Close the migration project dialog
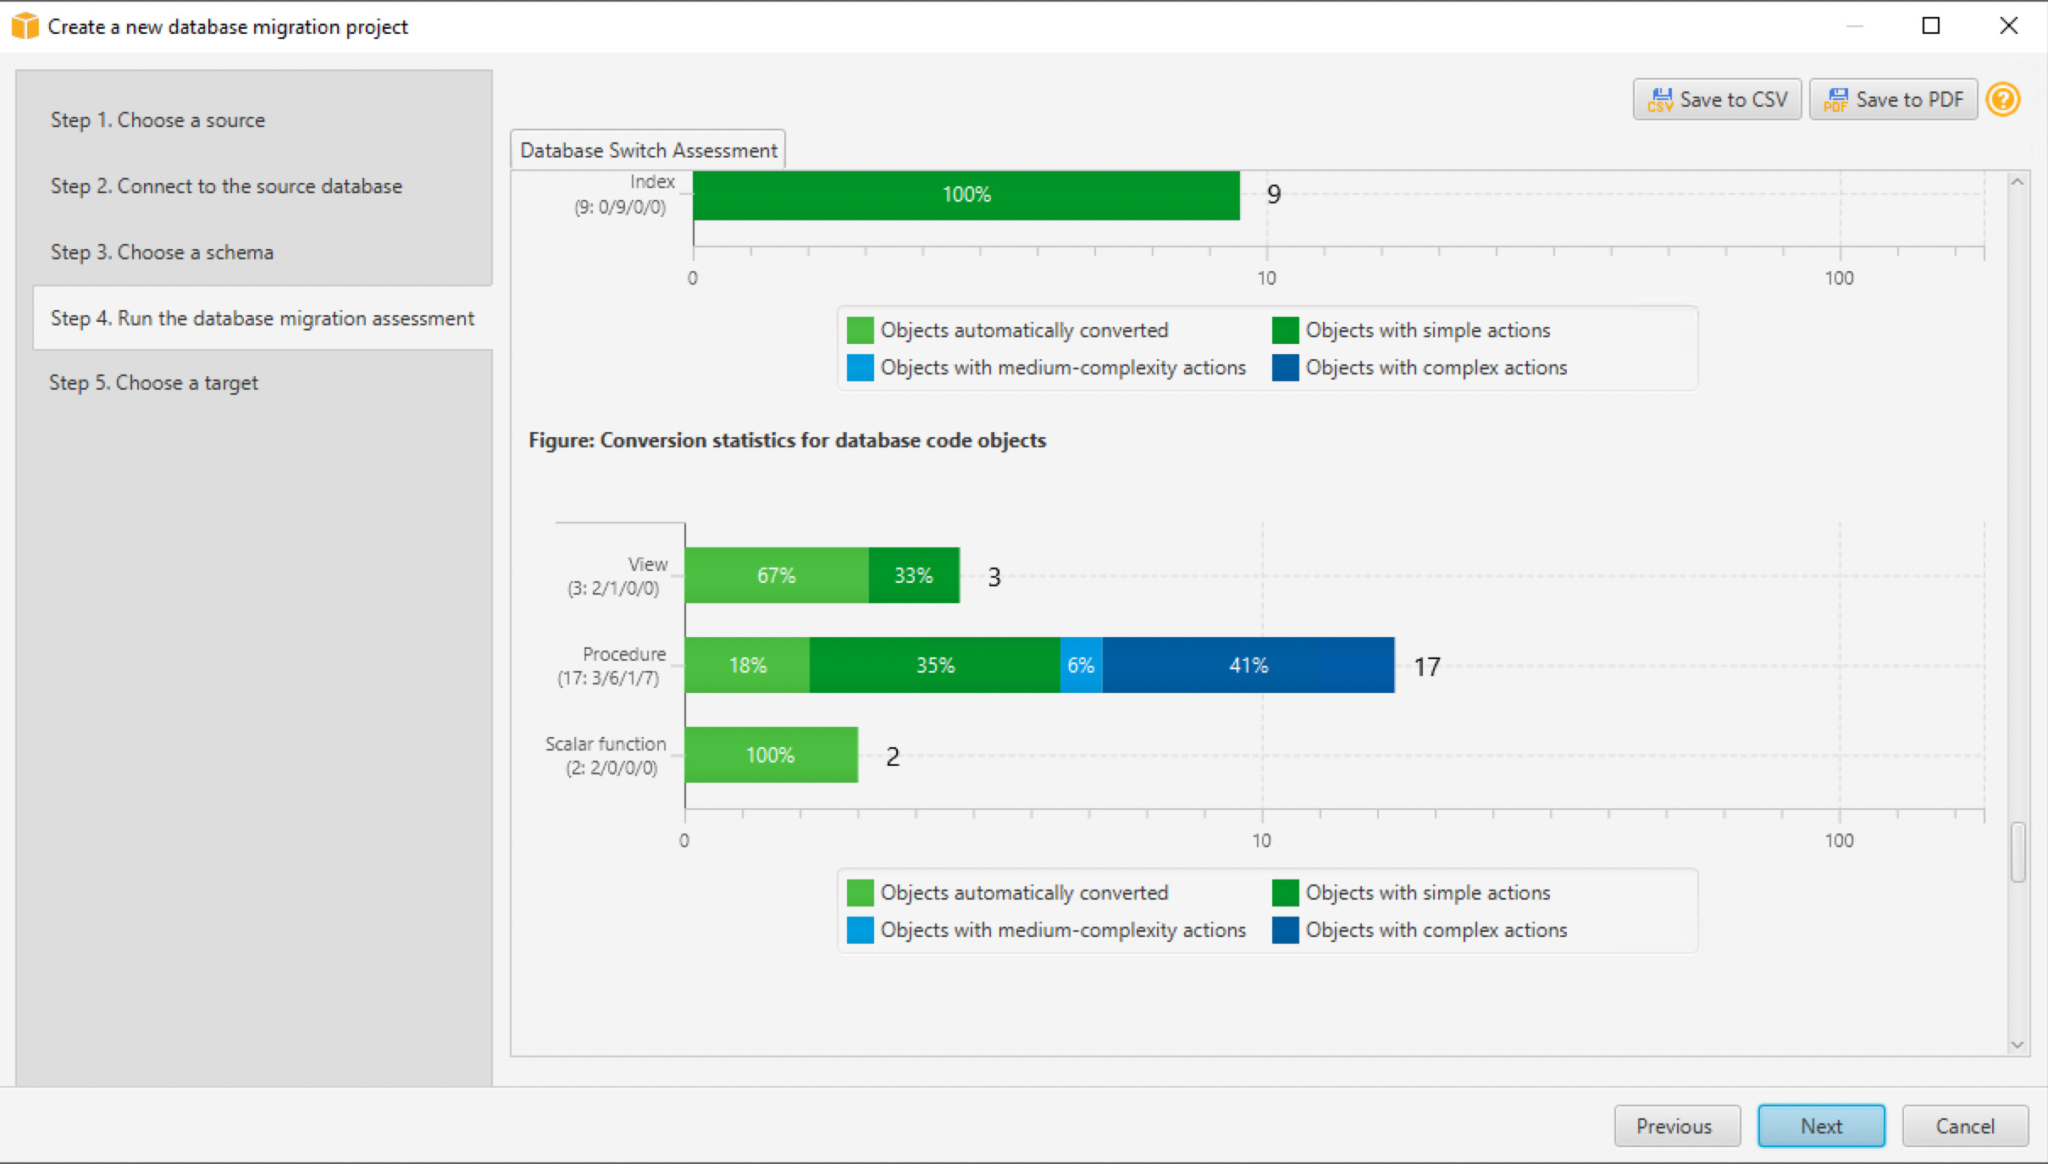 [x=2008, y=26]
